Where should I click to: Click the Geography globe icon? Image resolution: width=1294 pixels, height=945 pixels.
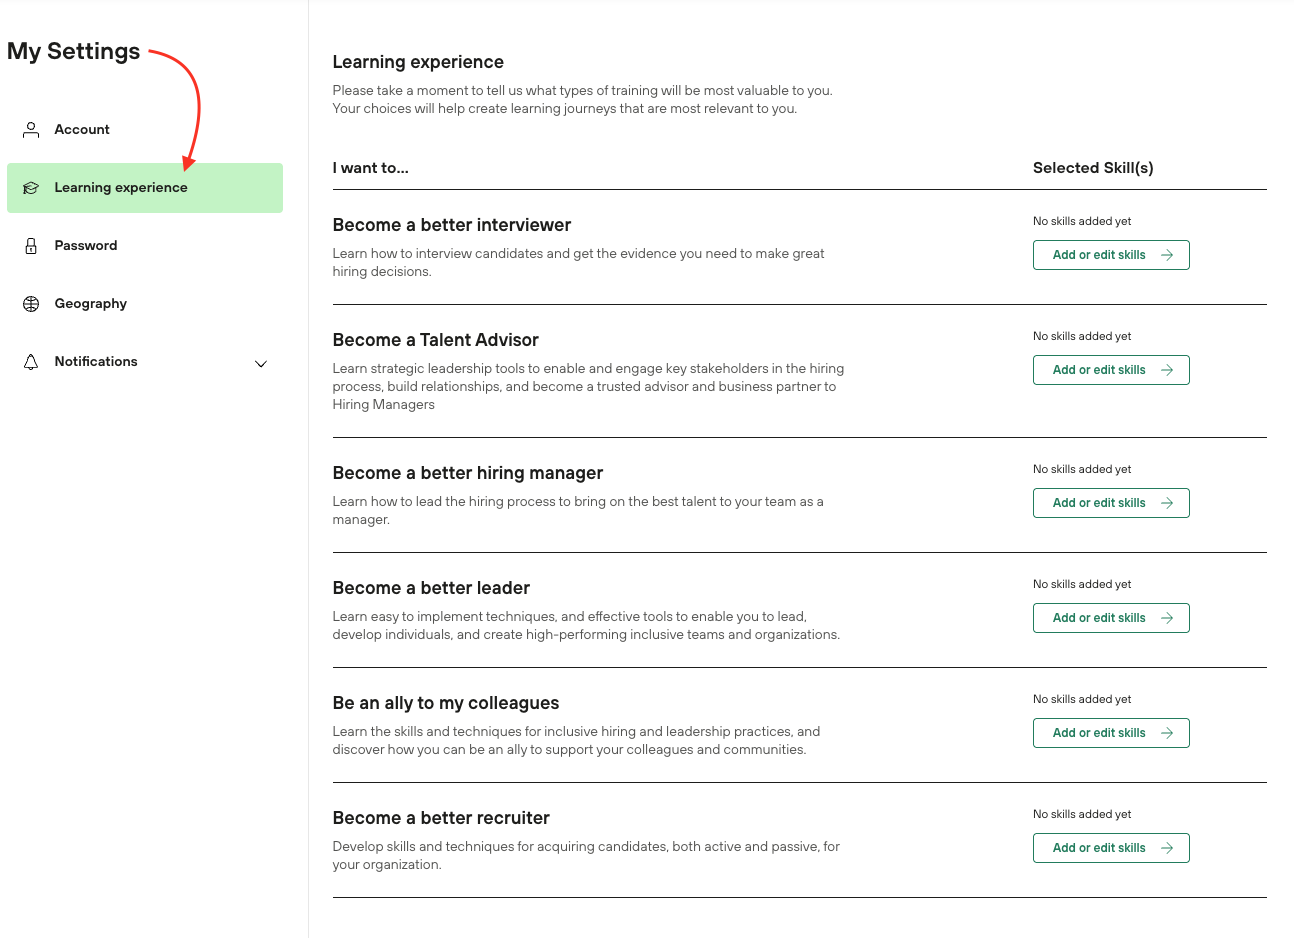31,304
